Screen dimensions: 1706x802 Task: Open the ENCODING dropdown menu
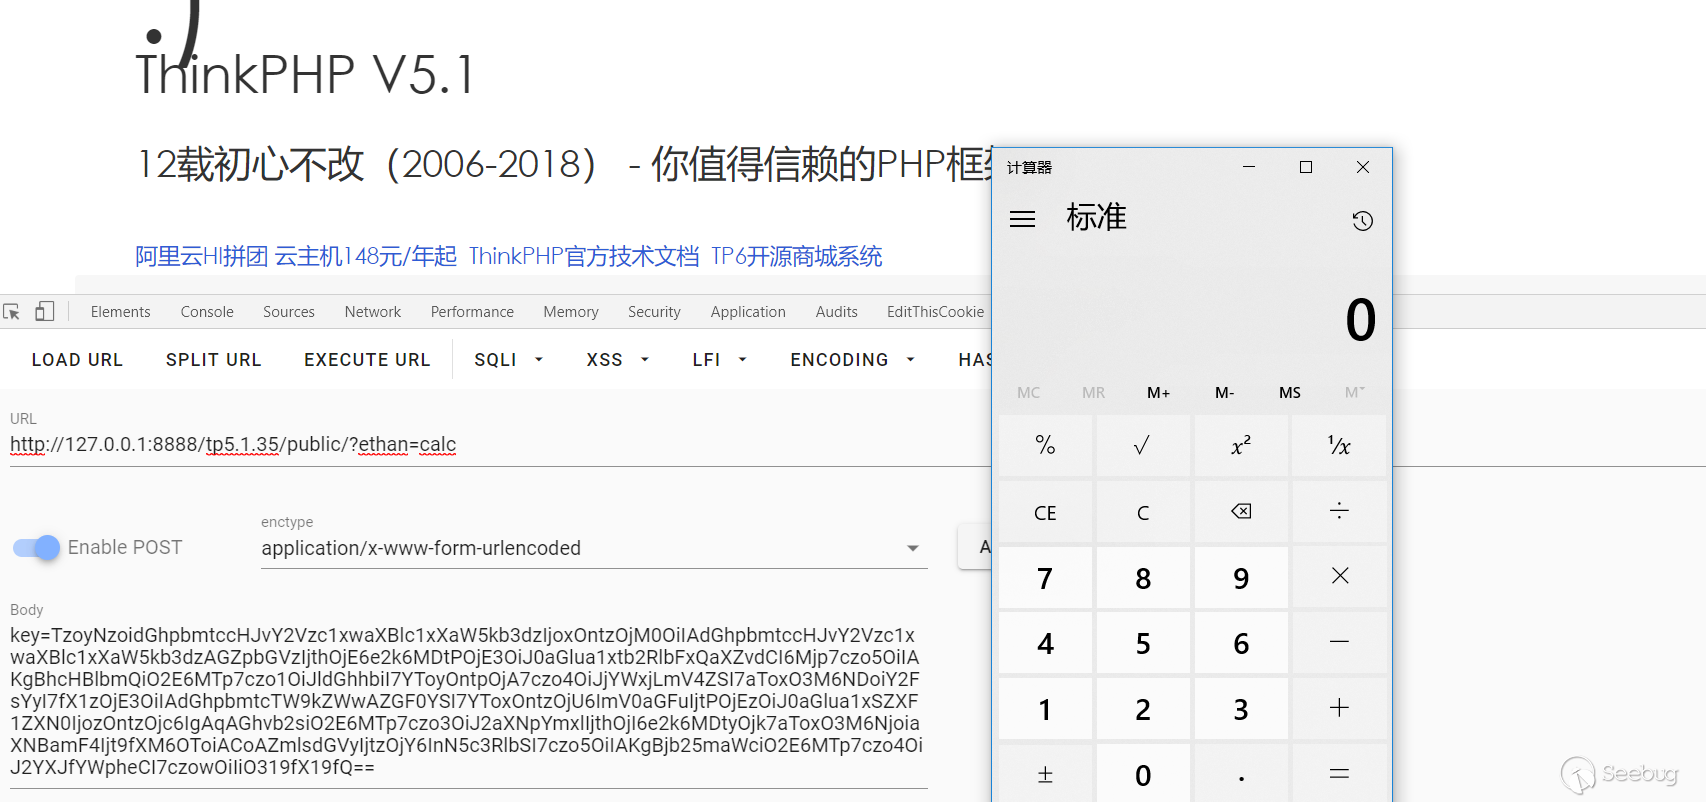(x=852, y=360)
